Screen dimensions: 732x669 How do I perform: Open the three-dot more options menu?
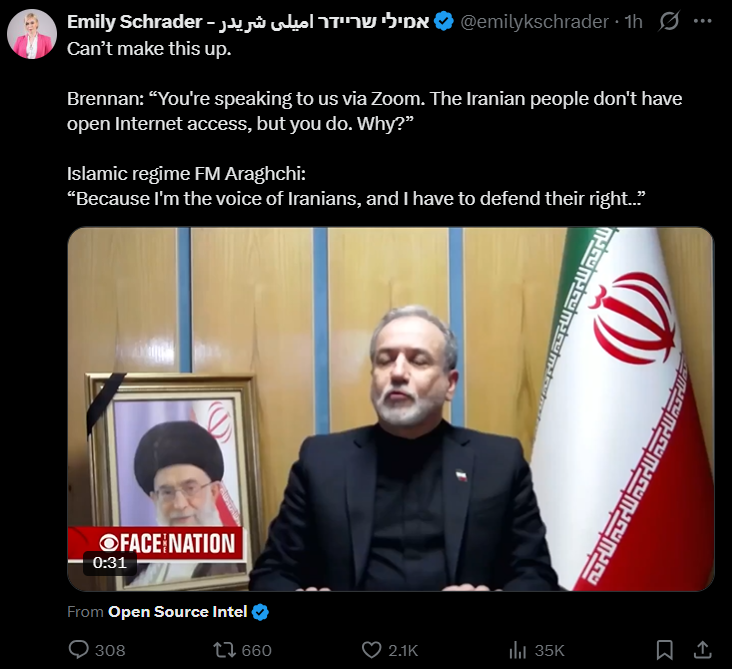(703, 21)
